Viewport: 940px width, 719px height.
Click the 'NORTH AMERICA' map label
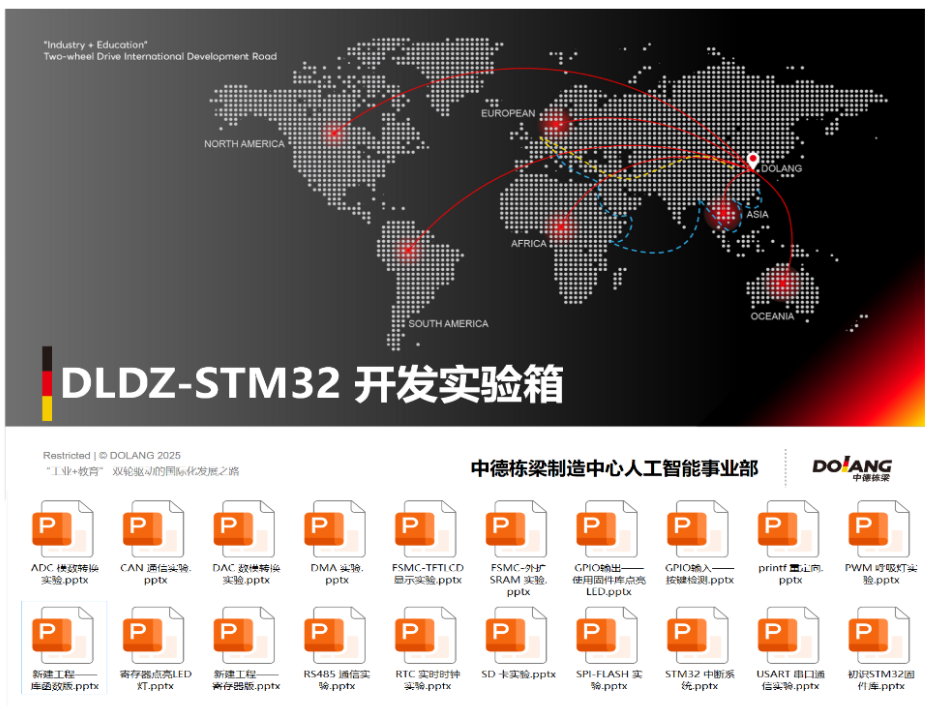[244, 144]
